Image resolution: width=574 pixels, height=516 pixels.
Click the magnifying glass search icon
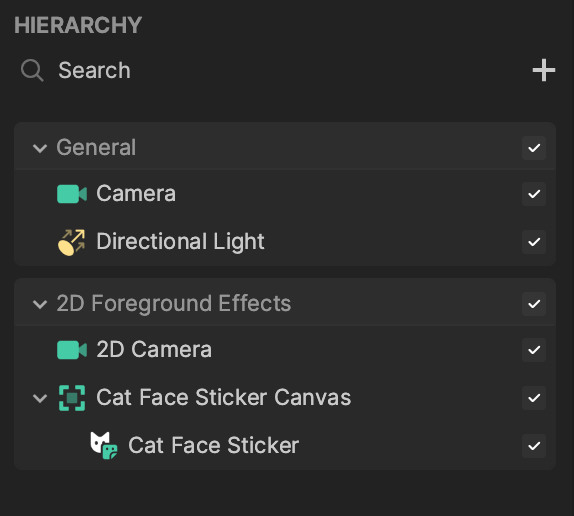coord(32,70)
